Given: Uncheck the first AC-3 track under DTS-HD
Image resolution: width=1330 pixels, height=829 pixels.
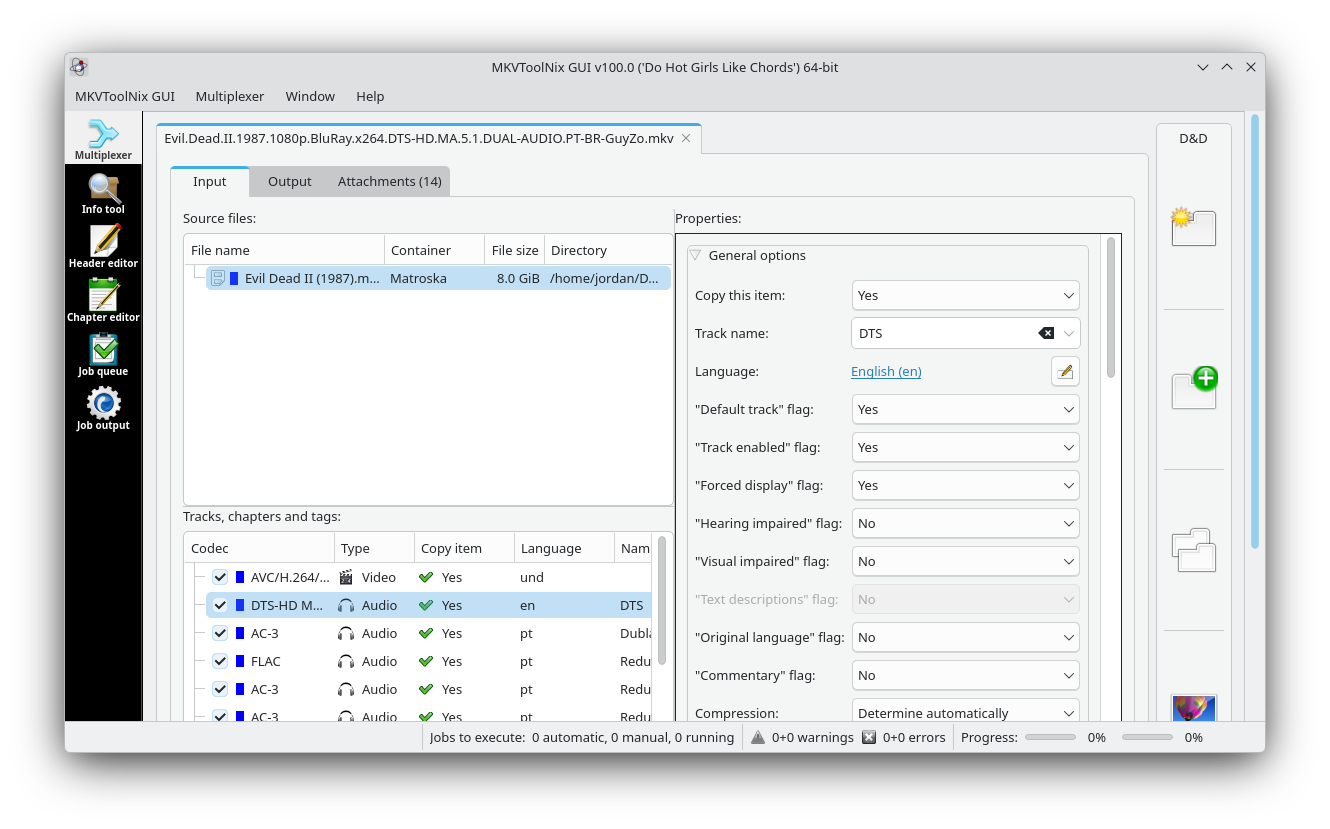Looking at the screenshot, I should click(220, 633).
